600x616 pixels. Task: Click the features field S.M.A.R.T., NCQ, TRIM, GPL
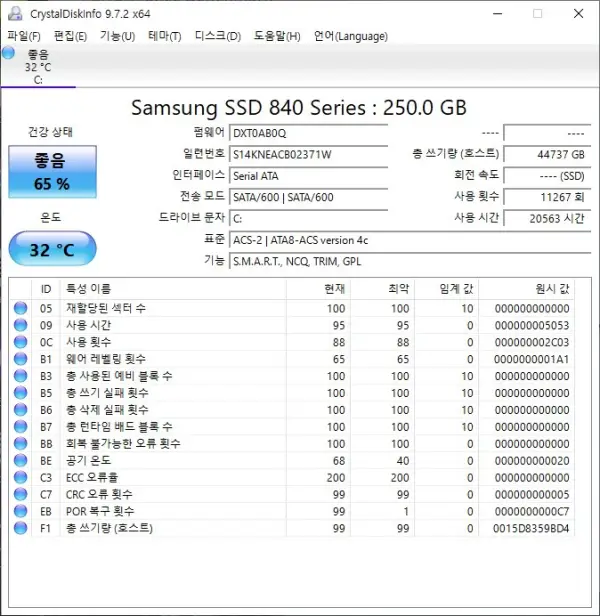click(x=410, y=261)
